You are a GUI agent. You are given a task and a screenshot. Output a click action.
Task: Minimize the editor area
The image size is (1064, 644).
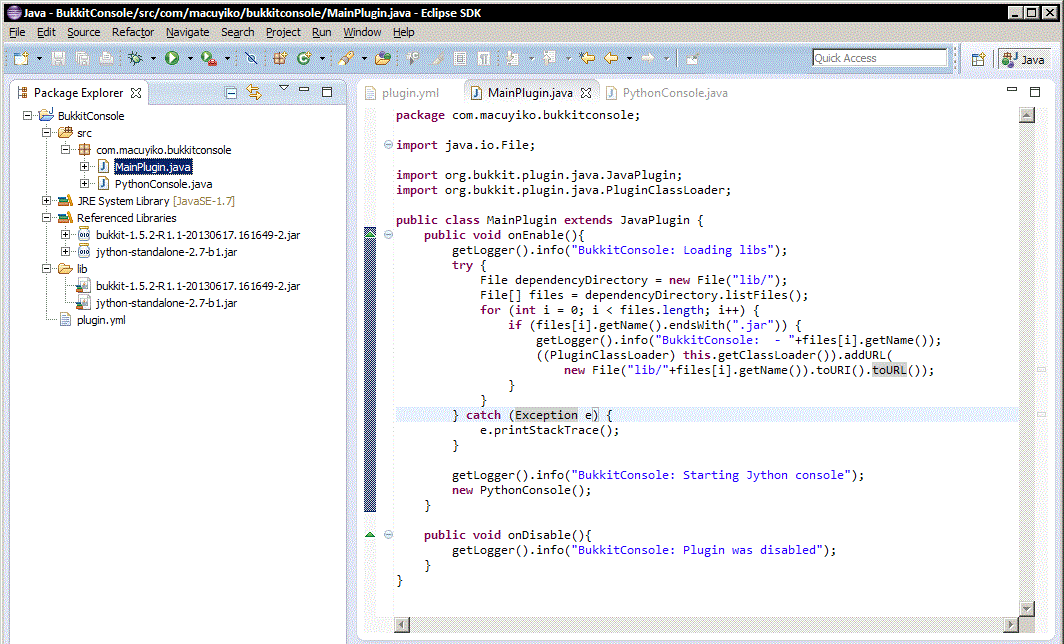1012,89
